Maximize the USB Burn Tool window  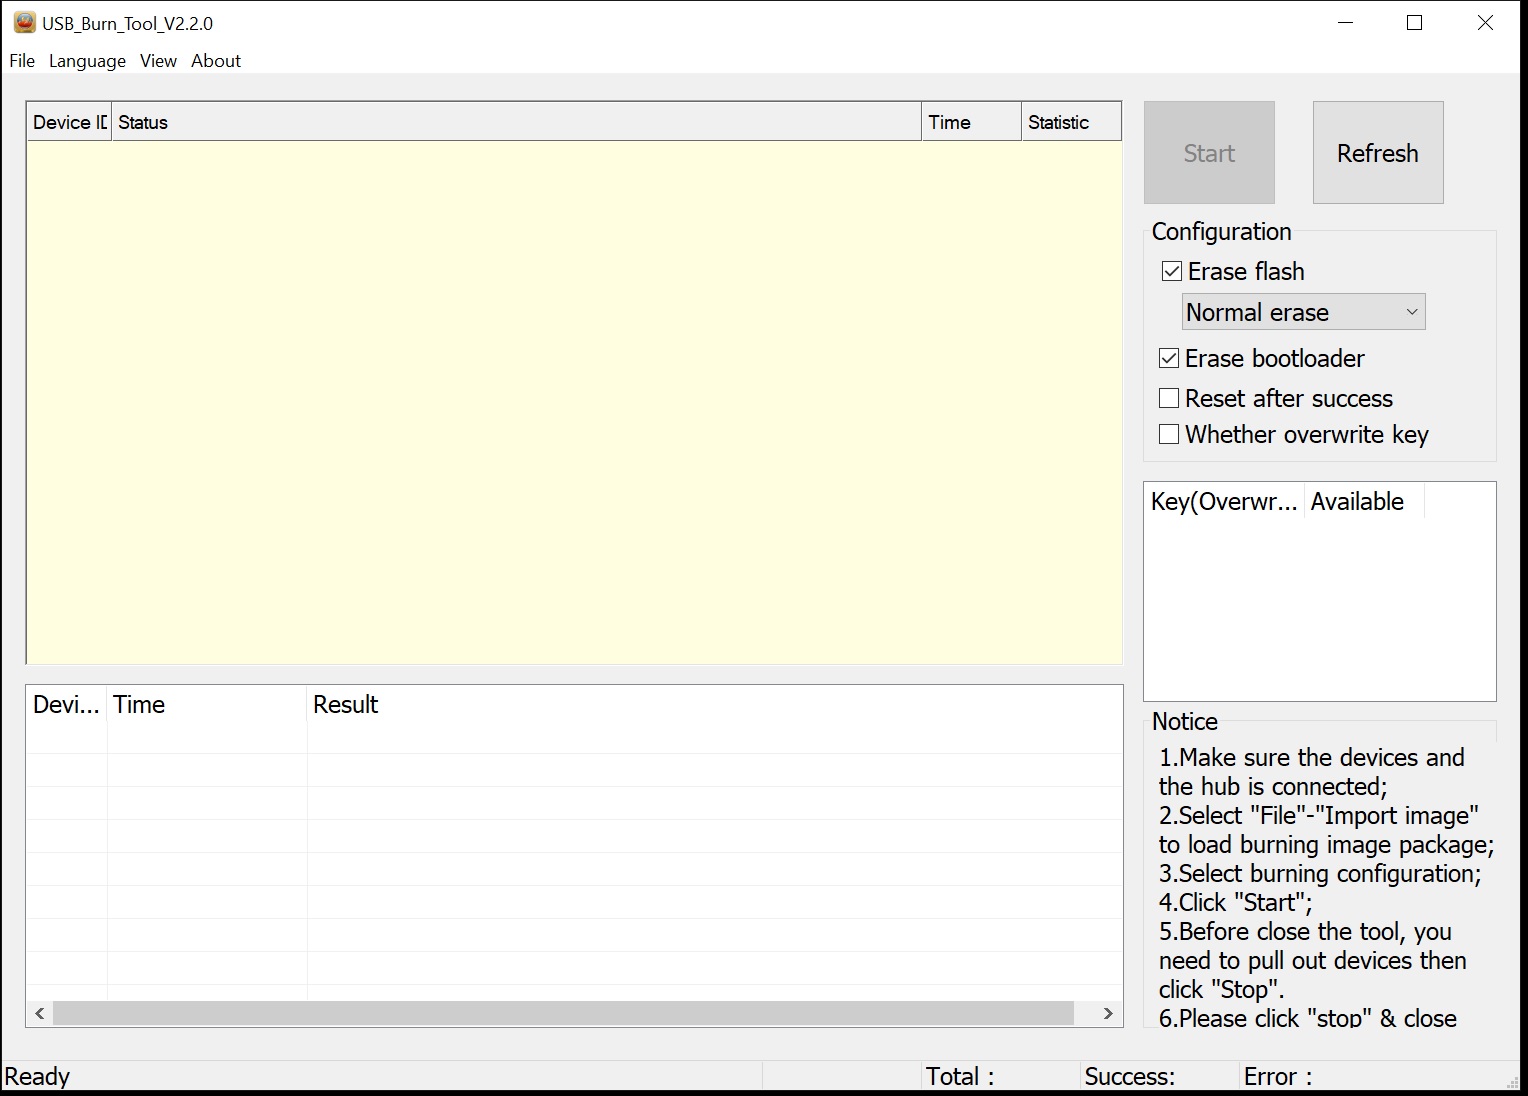coord(1414,23)
